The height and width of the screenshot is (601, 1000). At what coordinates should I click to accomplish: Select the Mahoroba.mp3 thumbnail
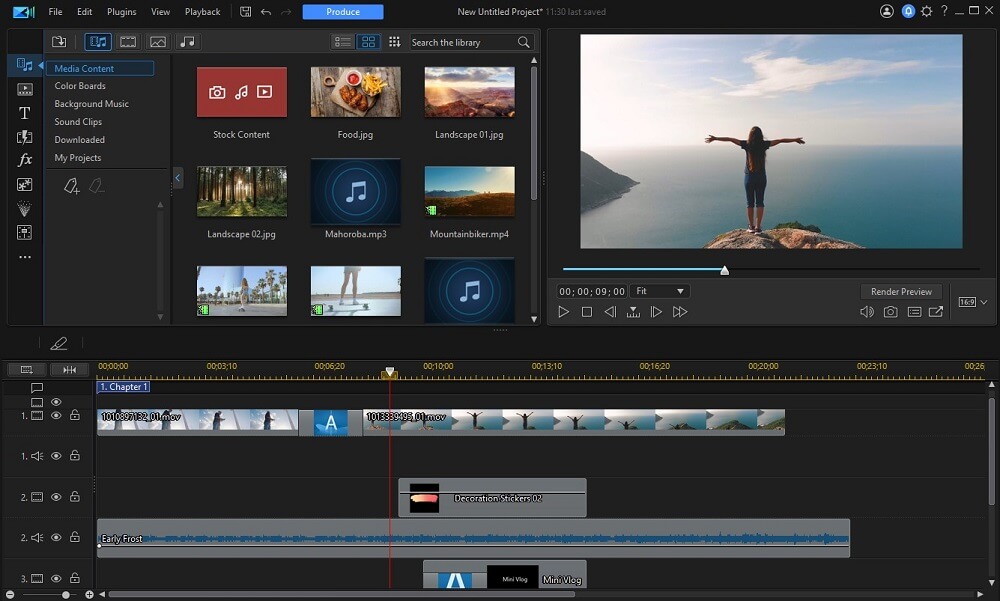355,191
